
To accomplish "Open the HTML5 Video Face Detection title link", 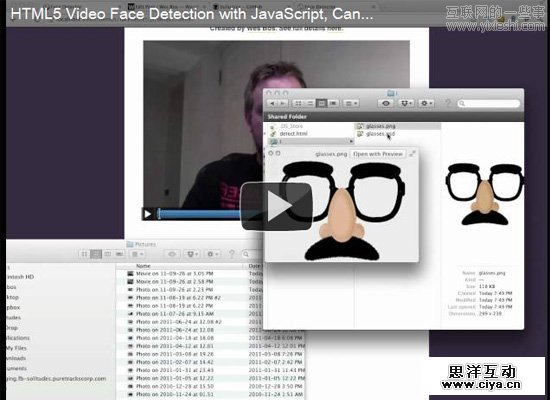I will (192, 14).
